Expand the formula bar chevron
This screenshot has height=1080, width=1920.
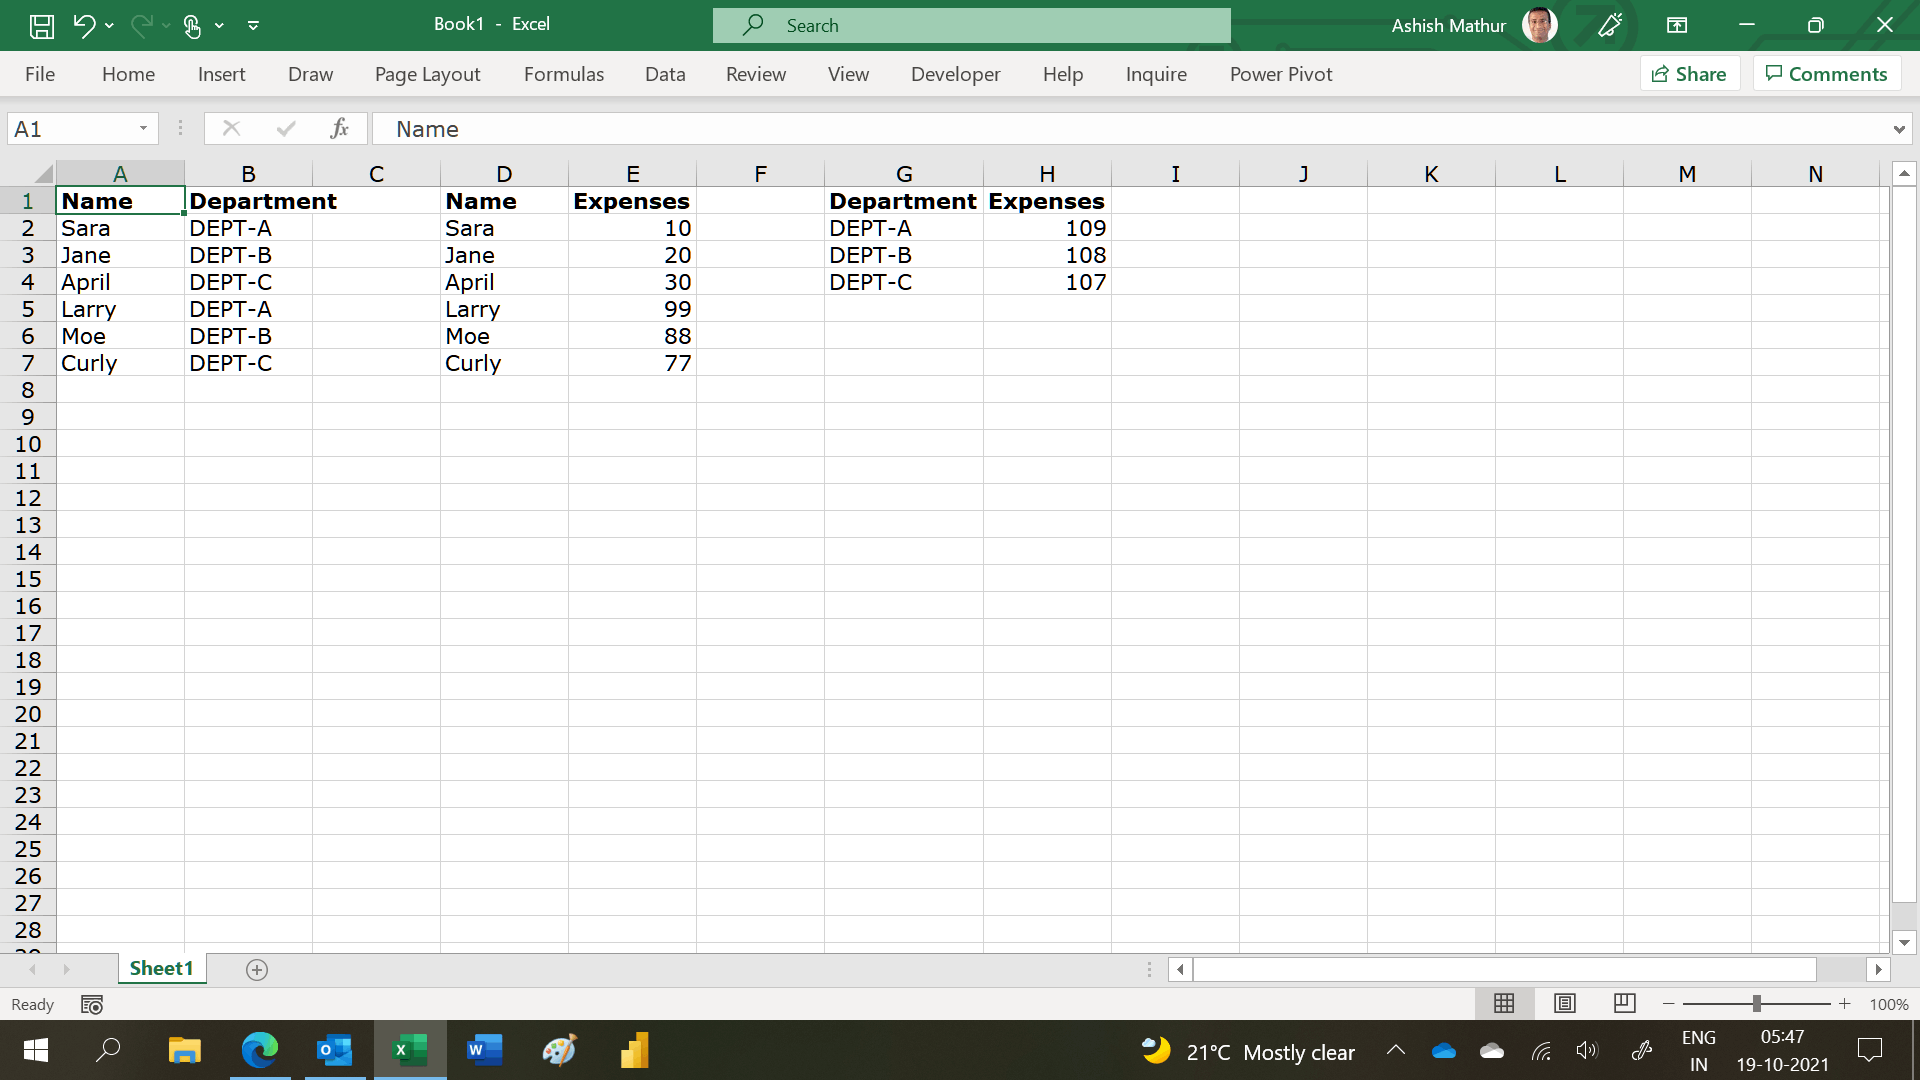pos(1898,129)
